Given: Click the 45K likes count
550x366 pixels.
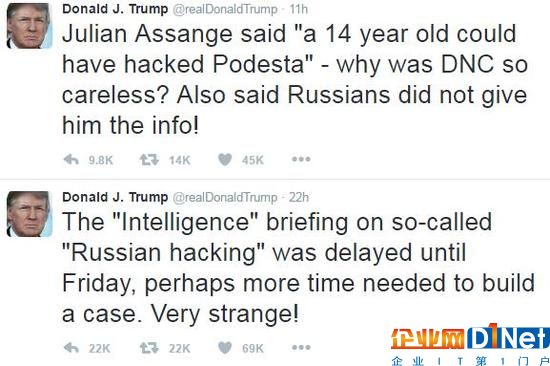Looking at the screenshot, I should point(253,160).
